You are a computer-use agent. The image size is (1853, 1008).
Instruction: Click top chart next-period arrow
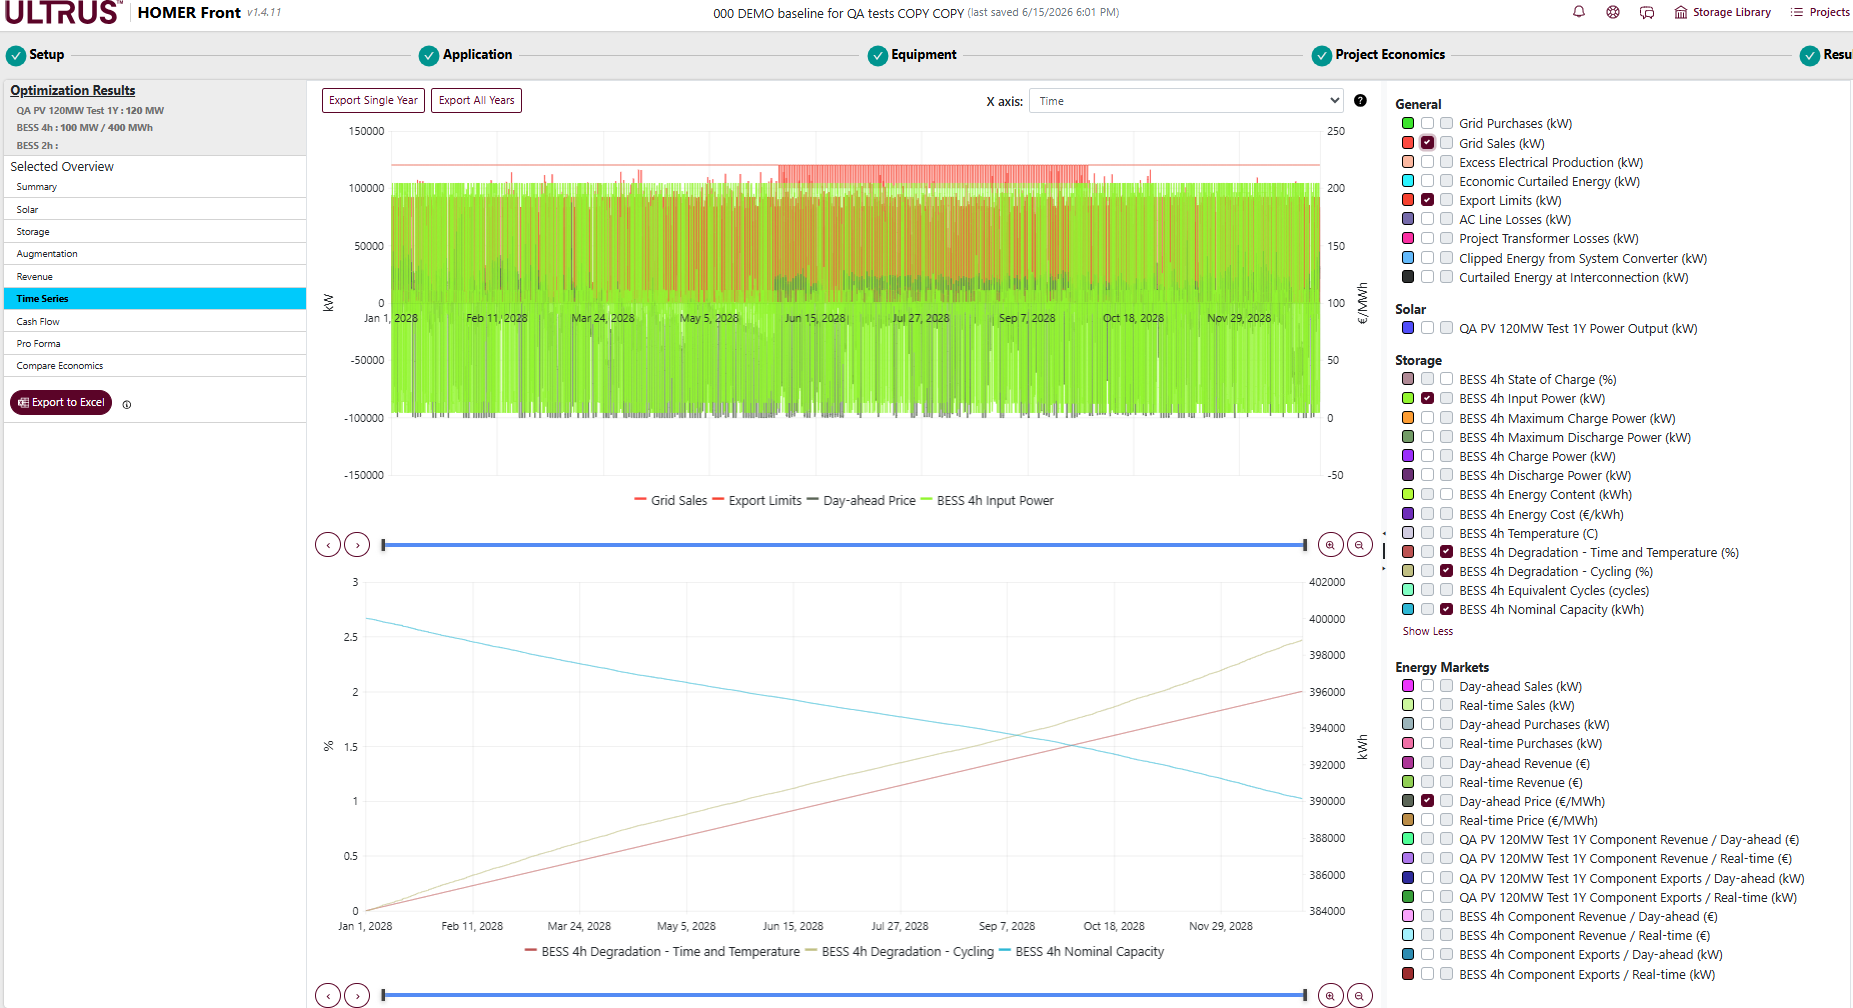(x=357, y=545)
